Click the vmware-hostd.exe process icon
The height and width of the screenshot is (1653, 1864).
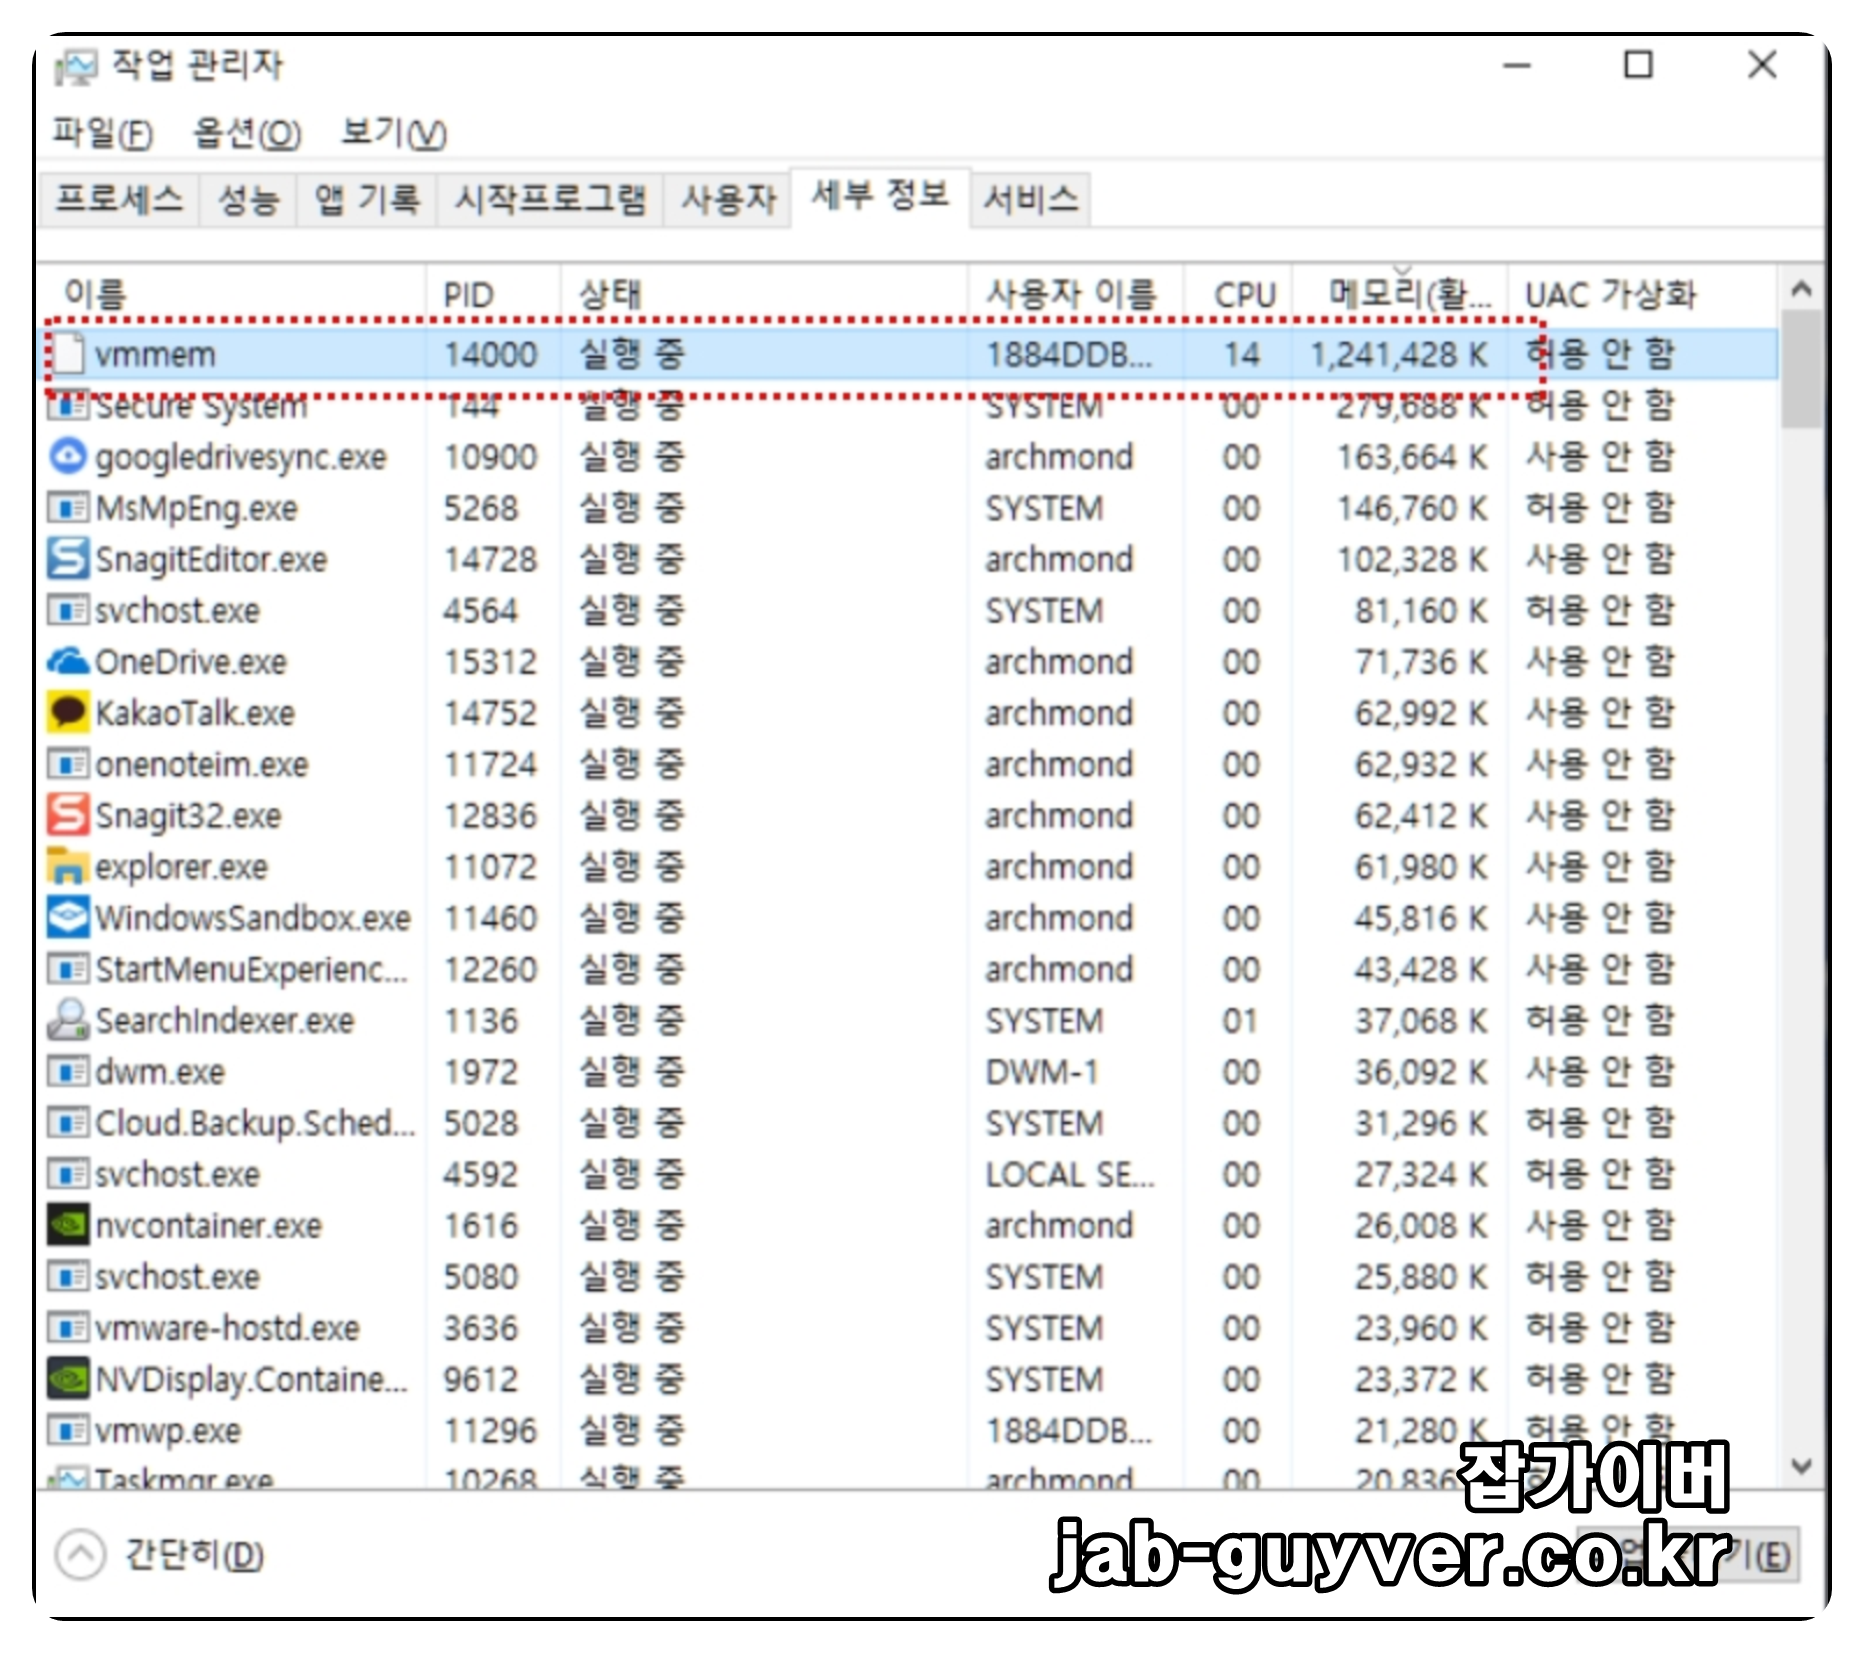pyautogui.click(x=68, y=1328)
